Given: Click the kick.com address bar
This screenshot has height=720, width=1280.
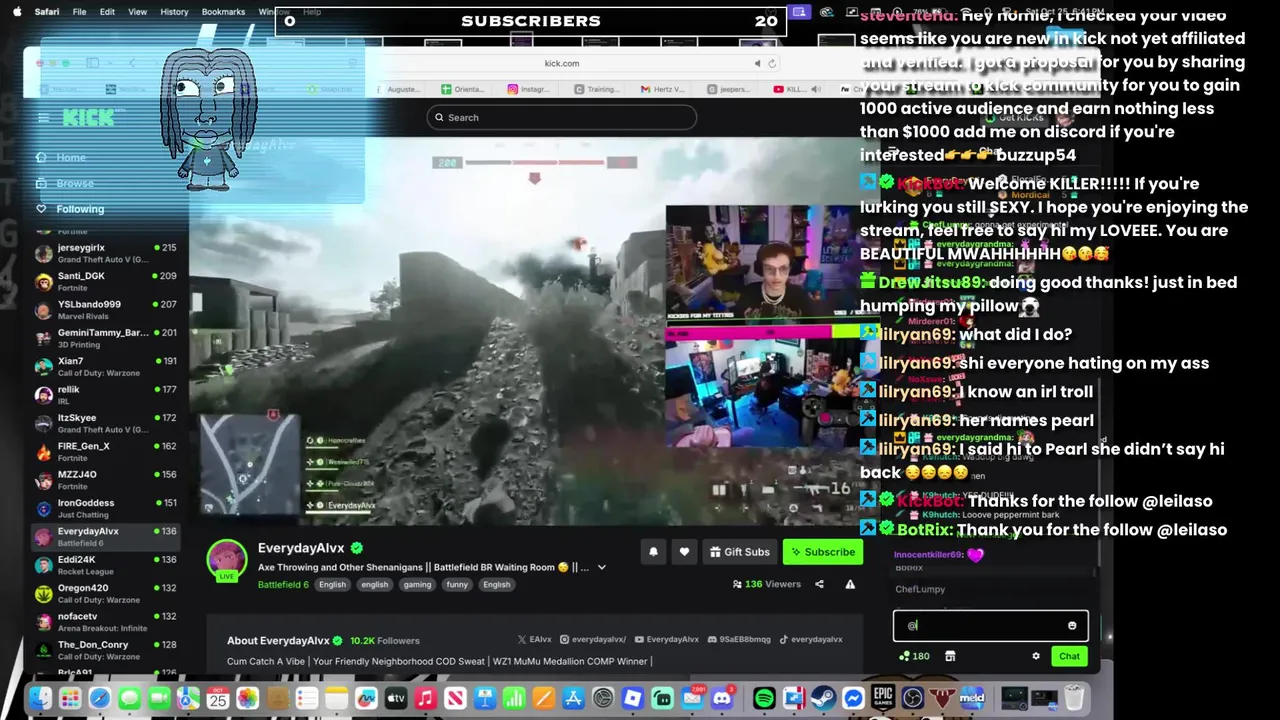Looking at the screenshot, I should click(561, 63).
